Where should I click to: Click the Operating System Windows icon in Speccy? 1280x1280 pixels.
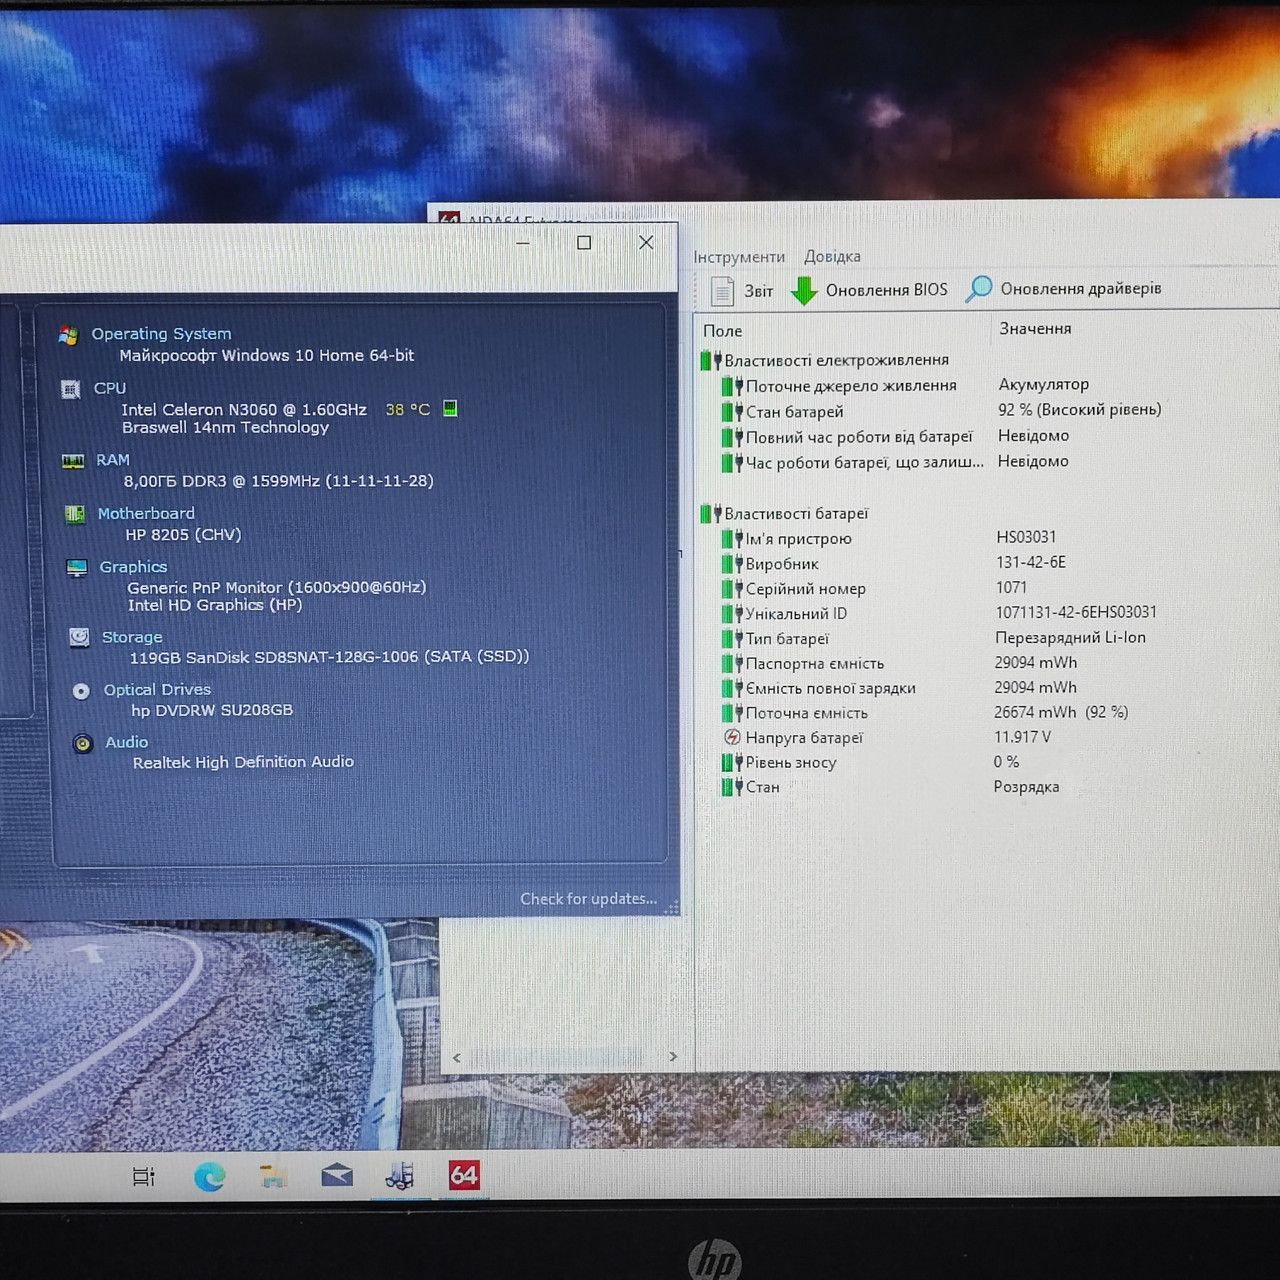tap(68, 335)
